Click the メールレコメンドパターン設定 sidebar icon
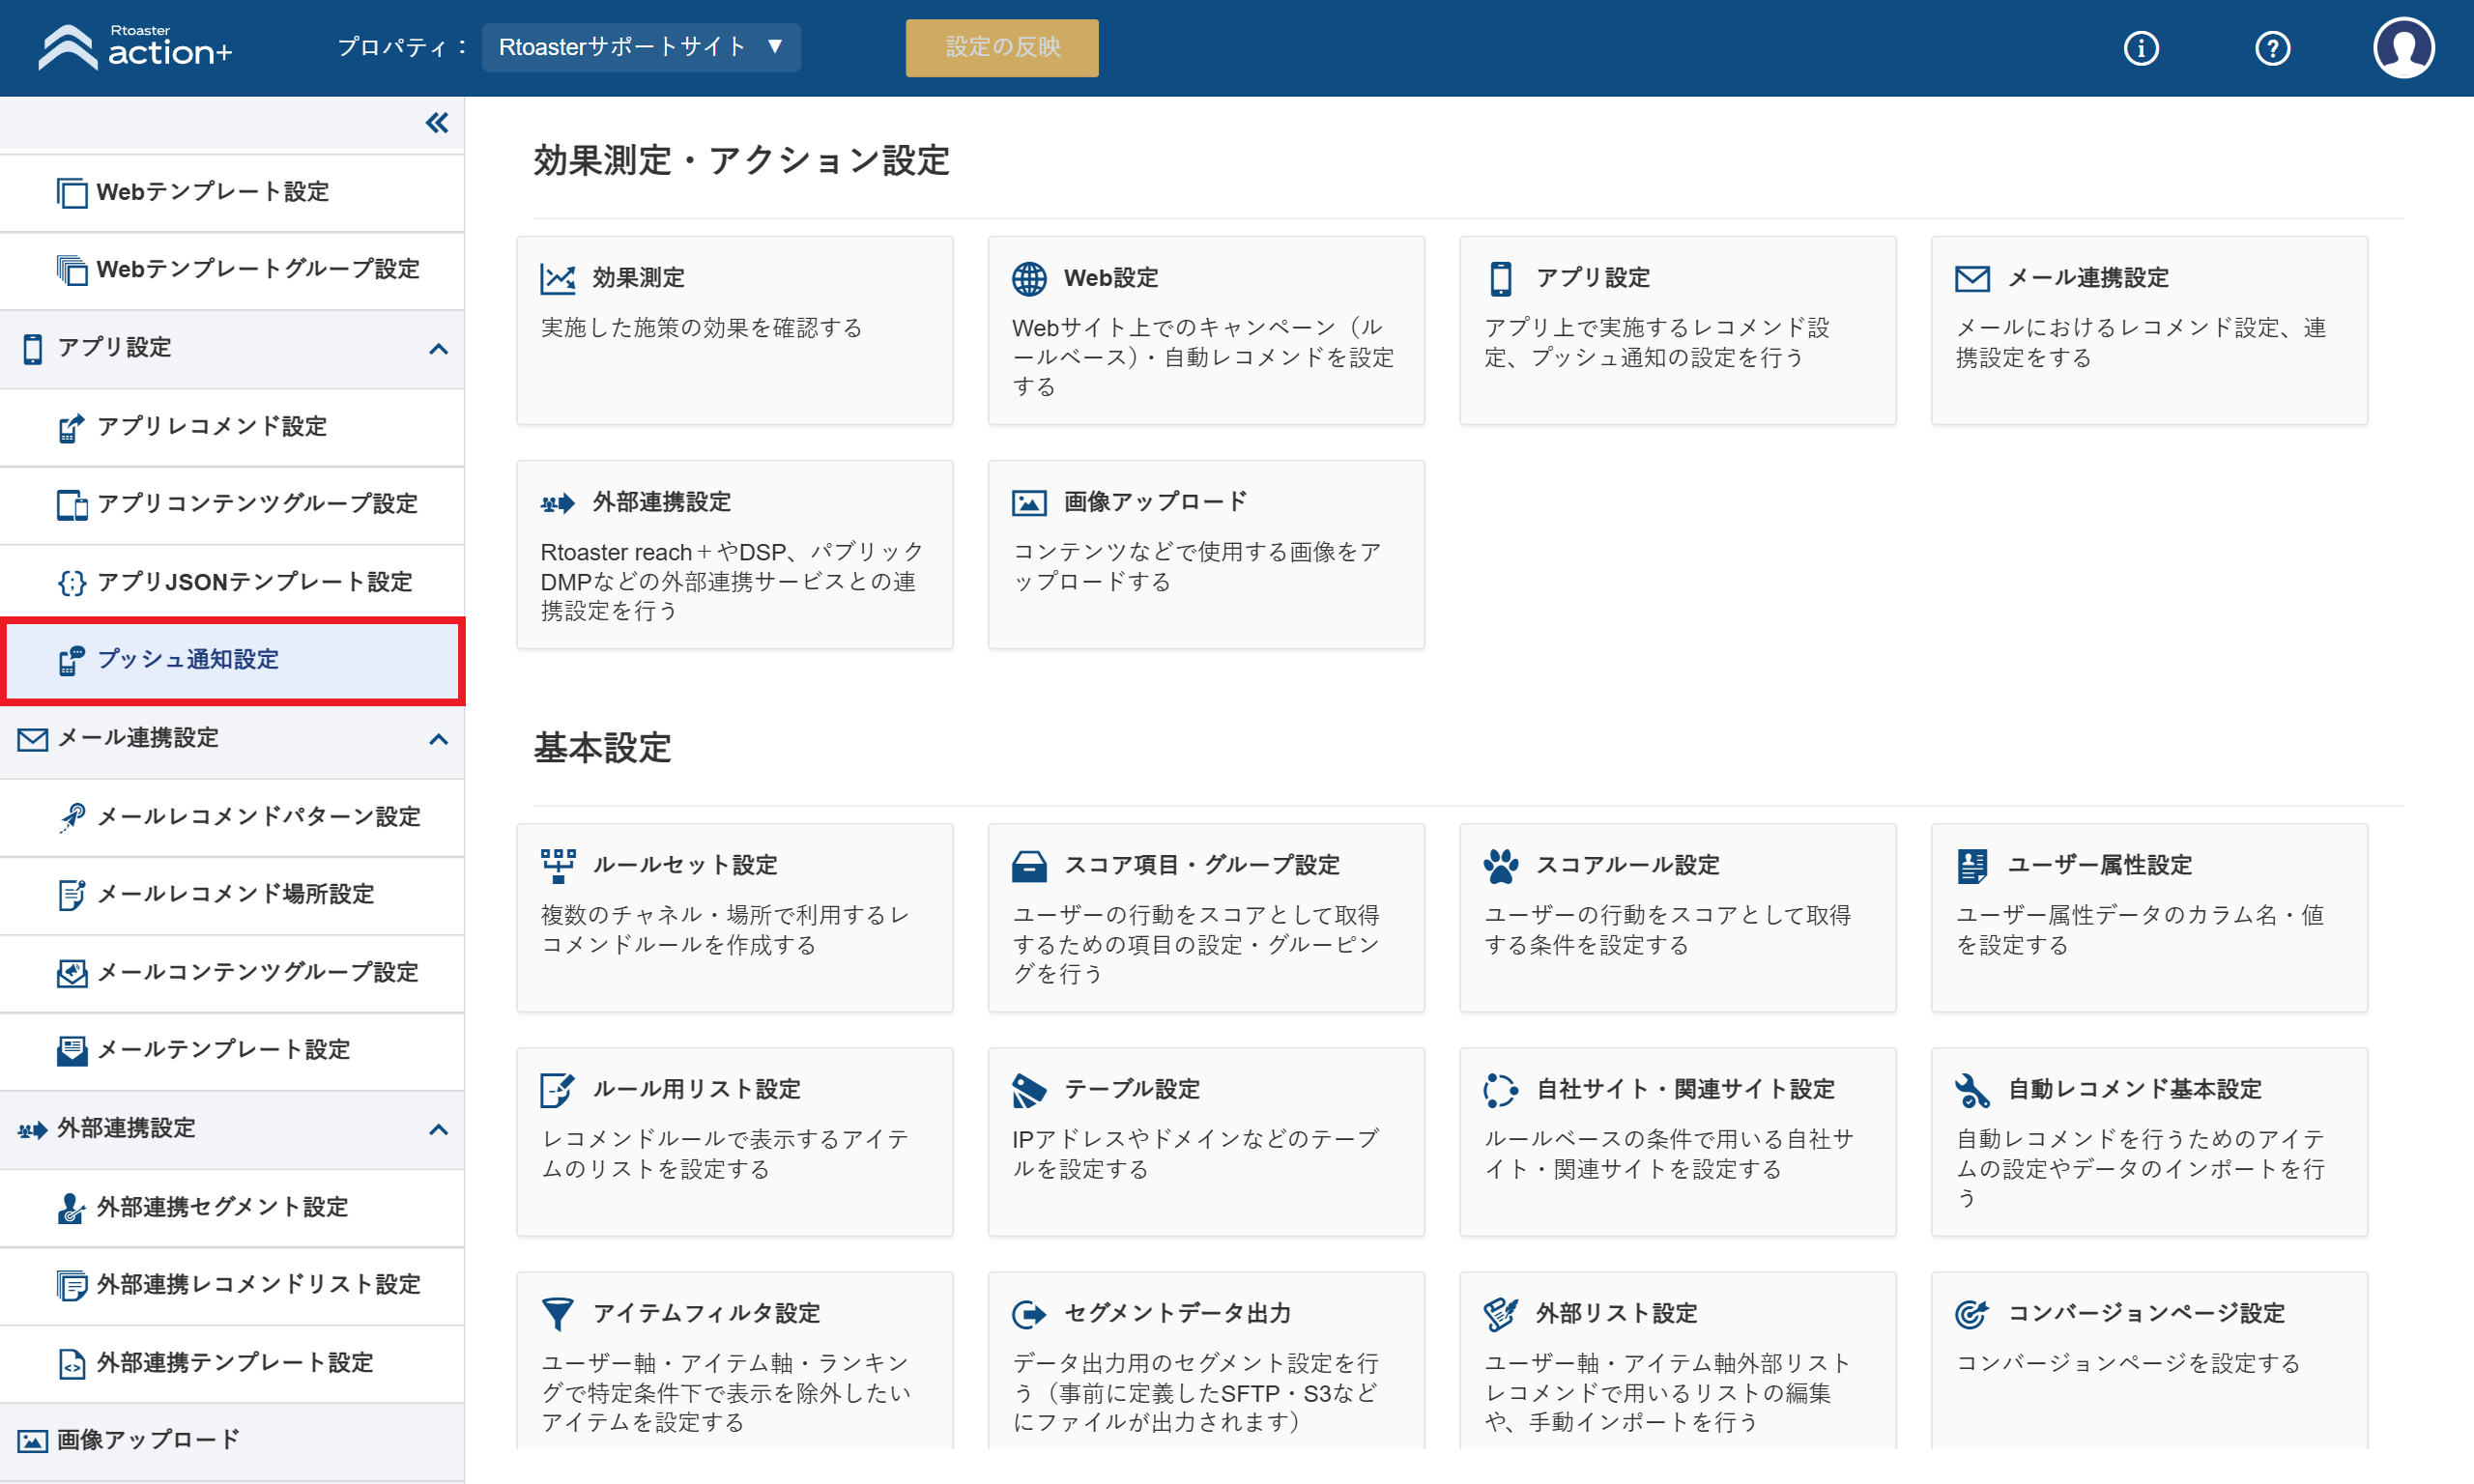Viewport: 2474px width, 1484px height. coord(72,817)
